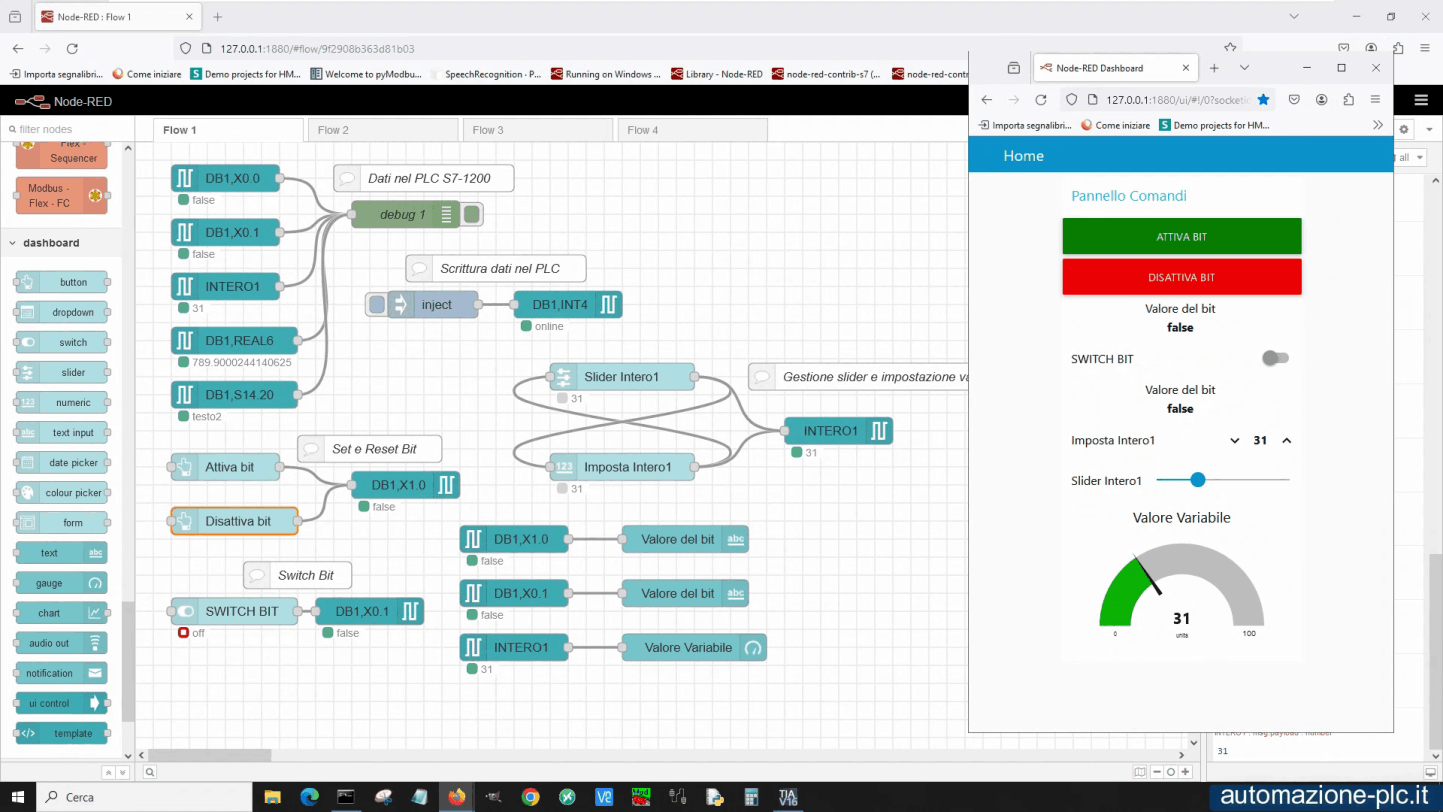Expand all palette categories button

[123, 772]
